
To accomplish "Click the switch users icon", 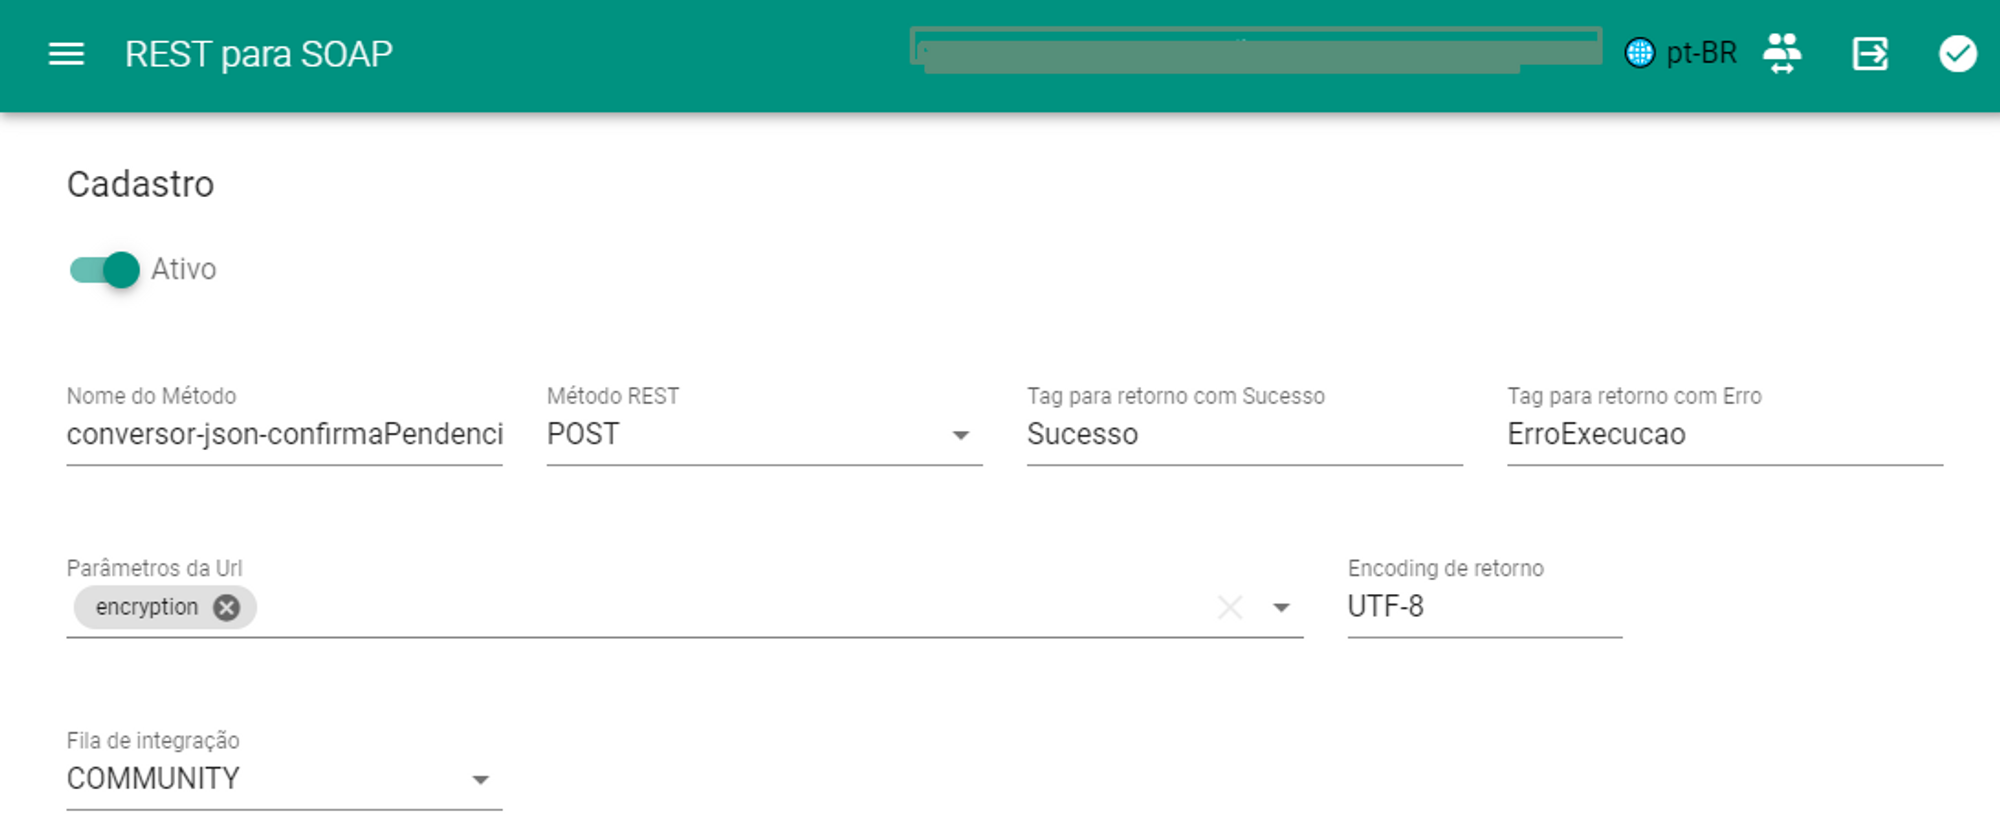I will click(x=1782, y=53).
